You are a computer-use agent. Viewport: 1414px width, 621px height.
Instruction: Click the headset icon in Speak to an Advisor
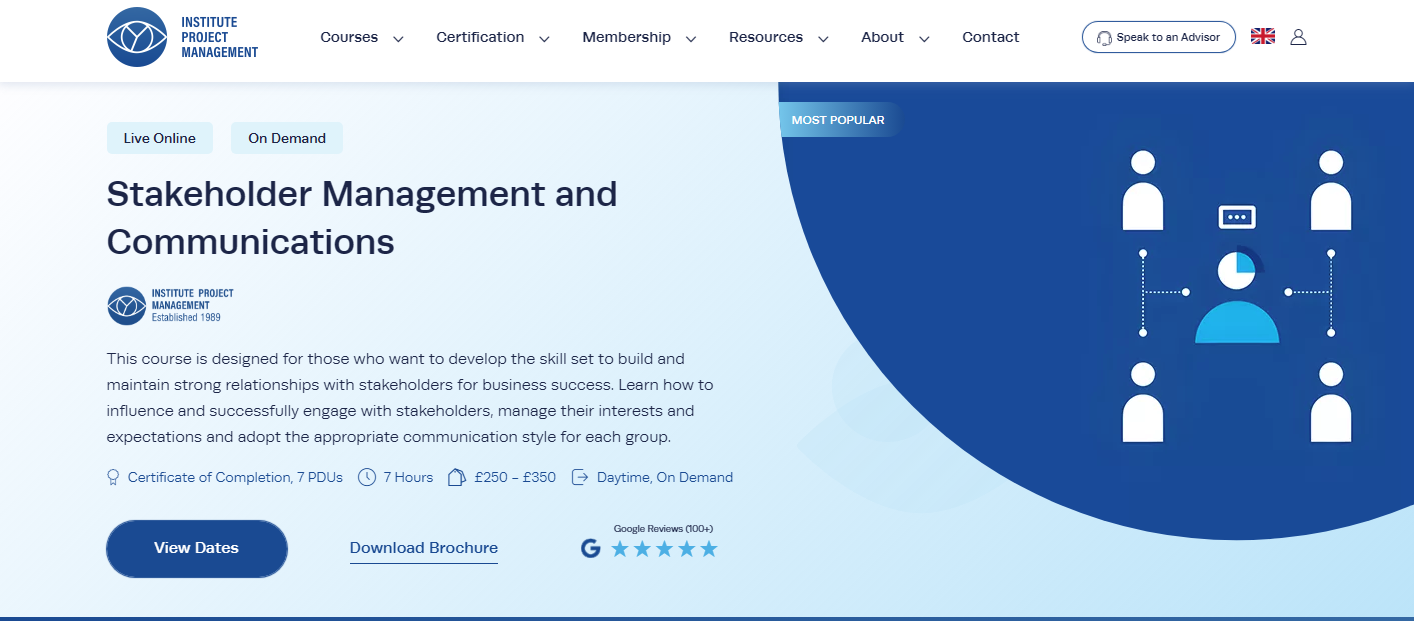coord(1103,36)
